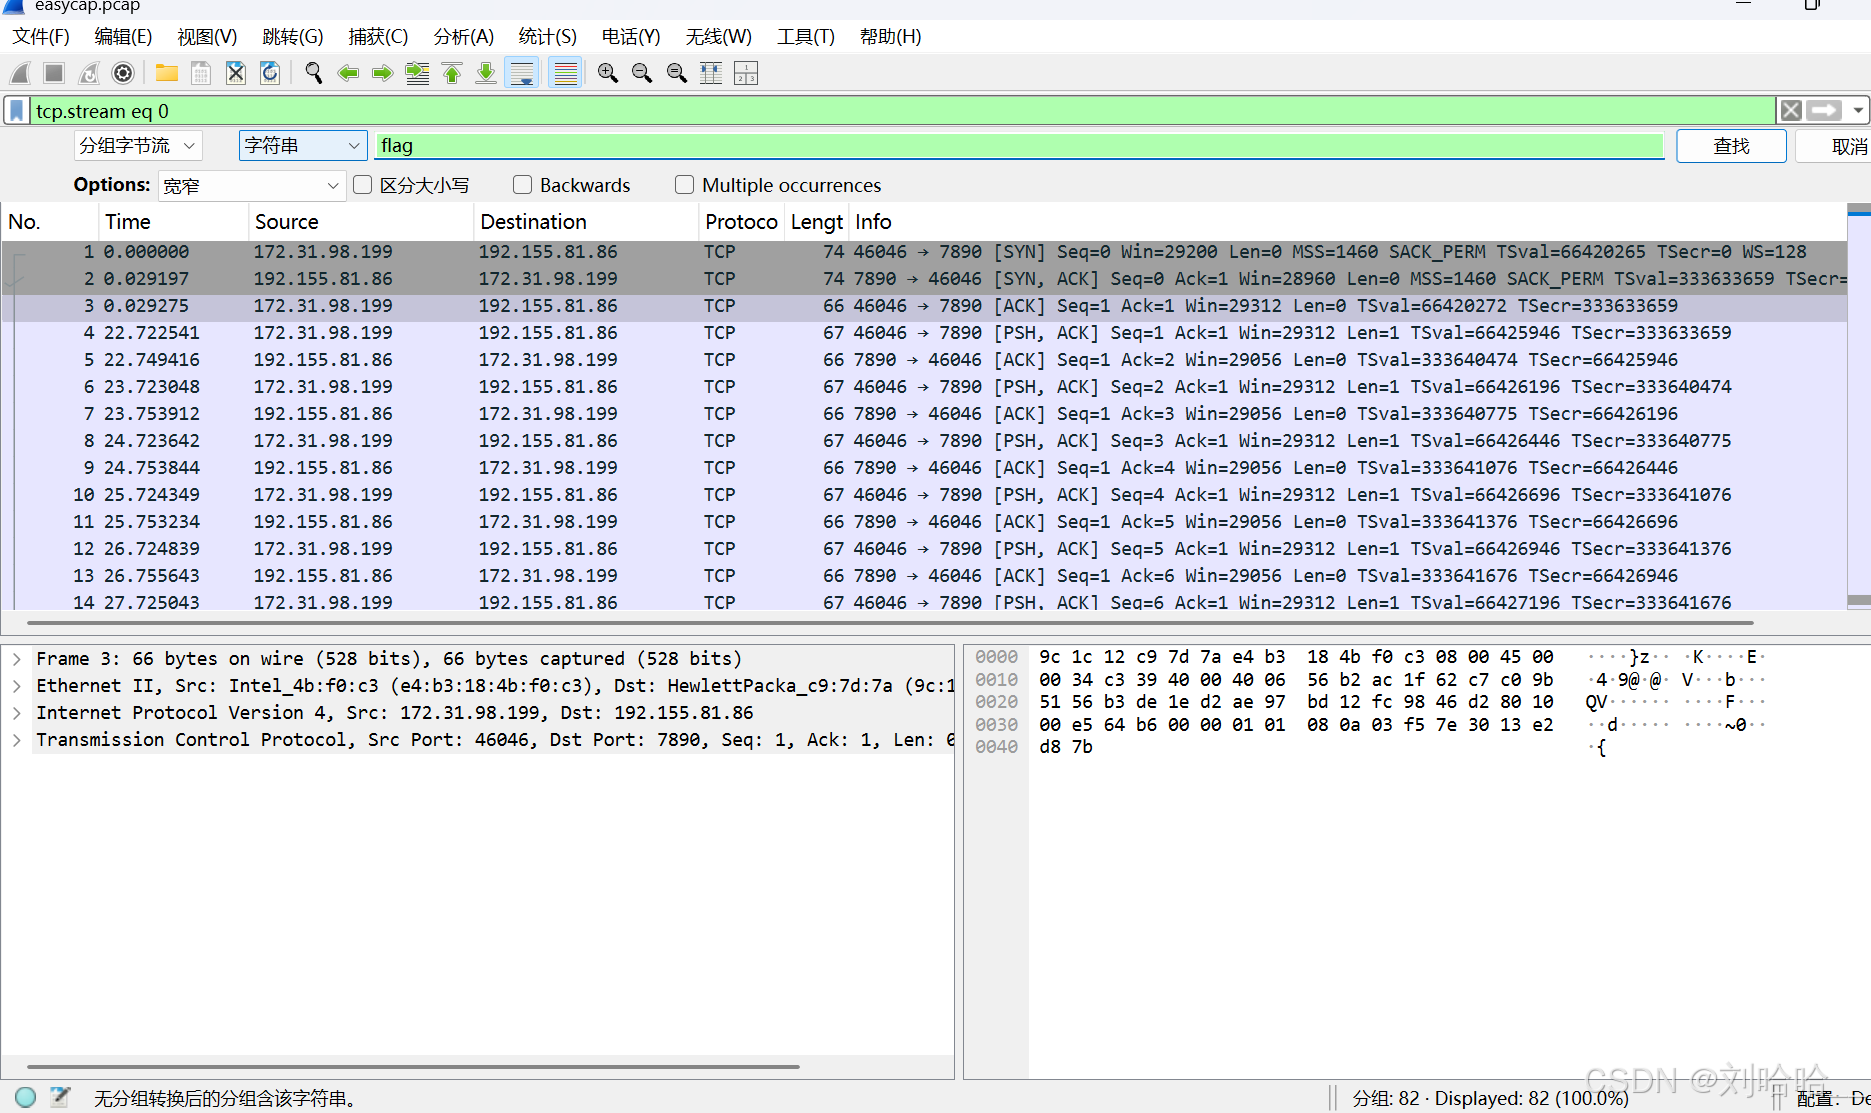The width and height of the screenshot is (1871, 1113).
Task: Check the Backwards search option
Action: (522, 185)
